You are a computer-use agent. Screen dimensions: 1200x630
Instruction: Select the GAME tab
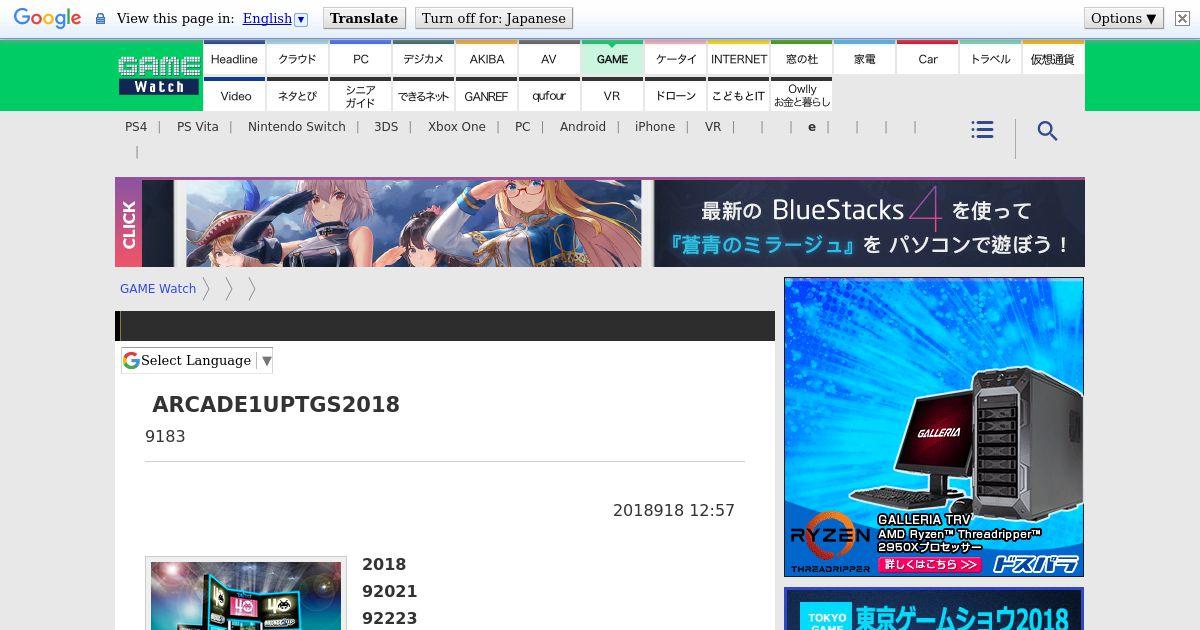pos(612,59)
